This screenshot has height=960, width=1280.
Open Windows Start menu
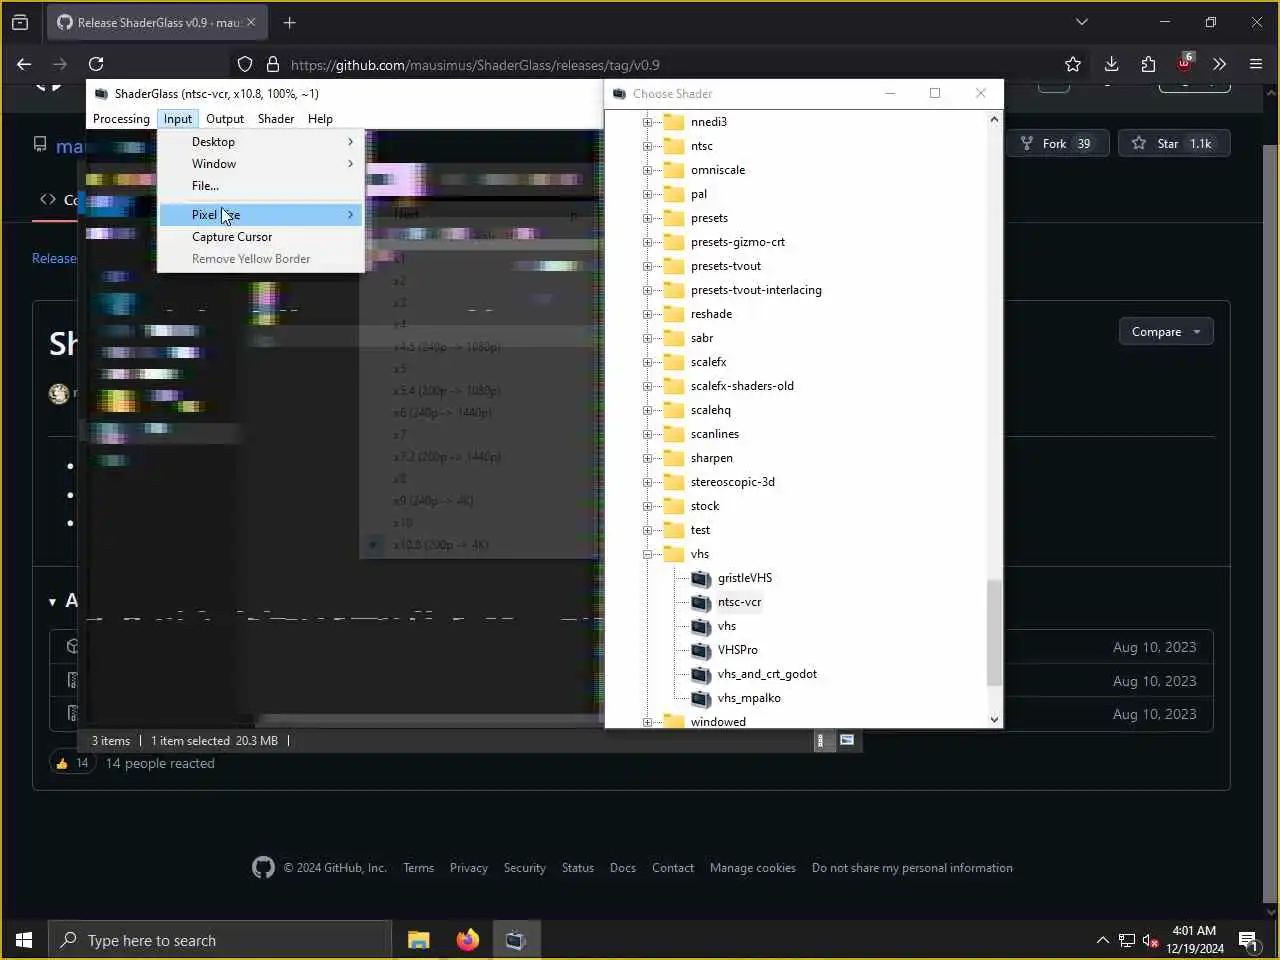24,940
